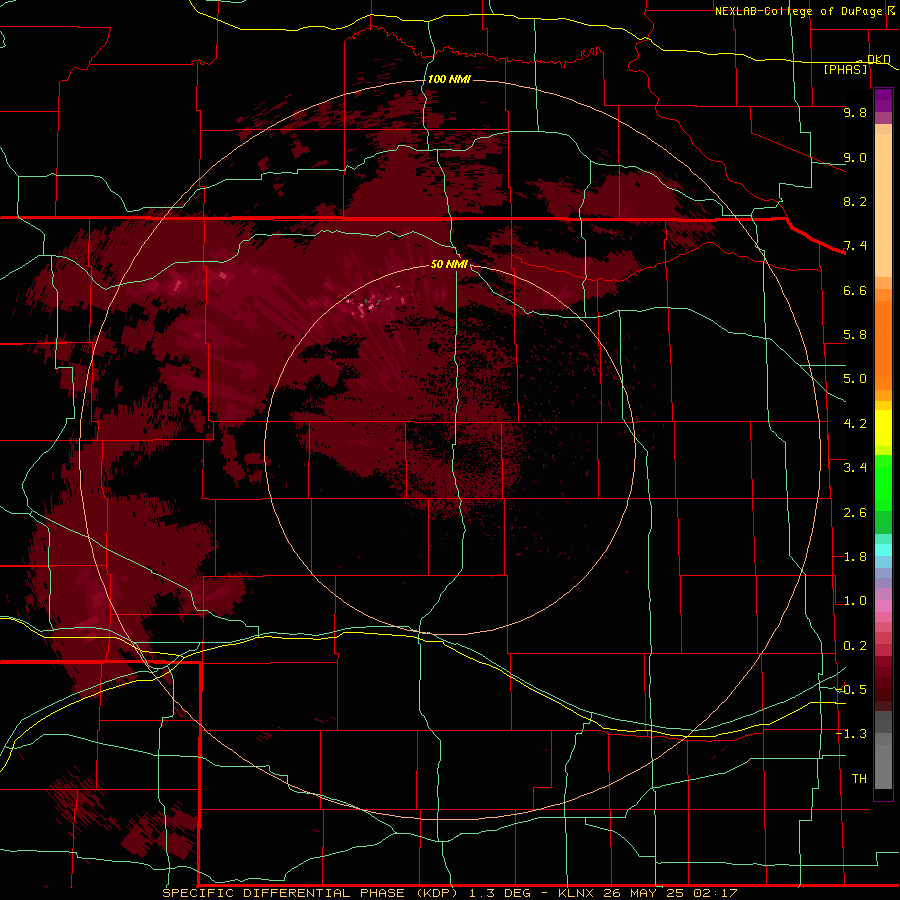The image size is (900, 900).
Task: Click the pale peach segment of color bar
Action: click(883, 205)
